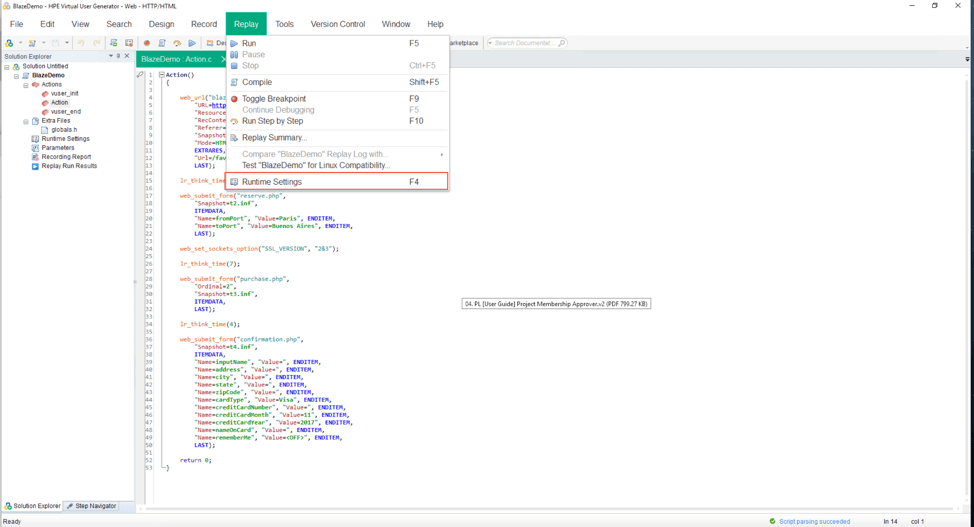Collapse the BlazeDemo tree node
Image resolution: width=974 pixels, height=527 pixels.
[x=17, y=76]
